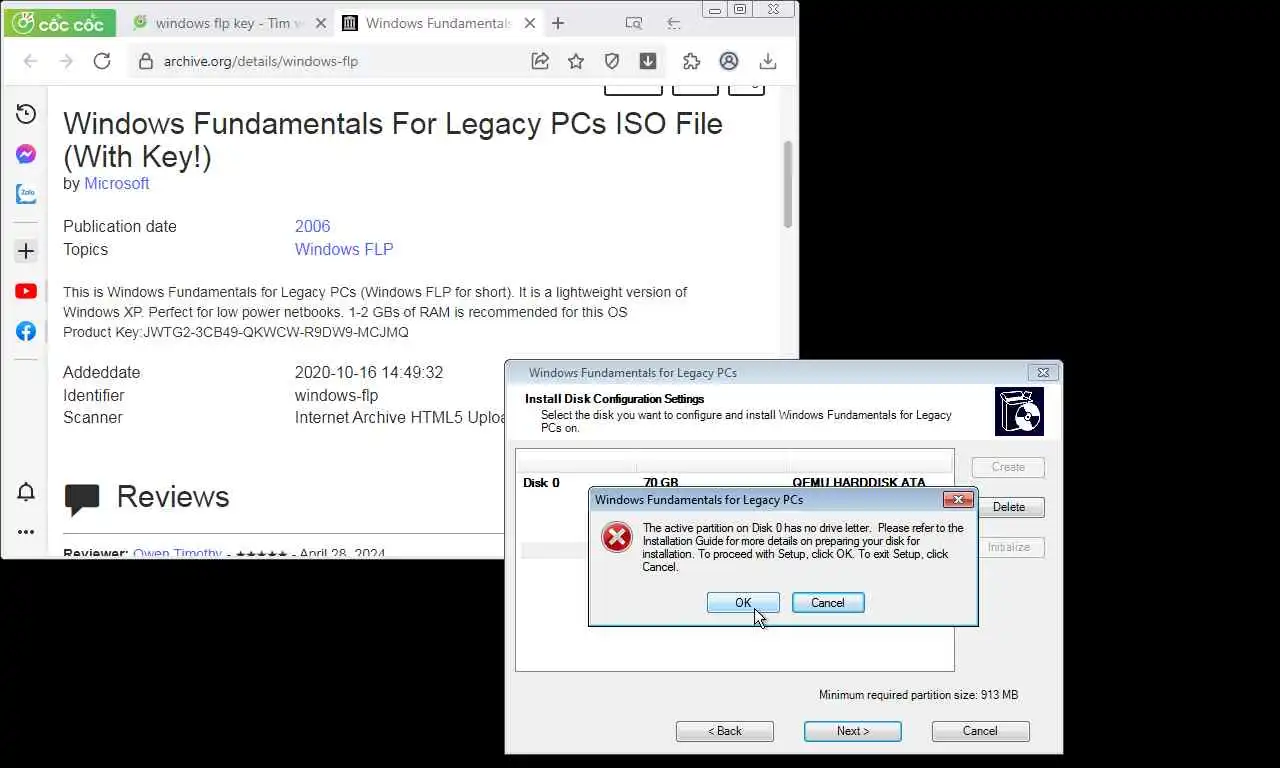Open the user profile icon
This screenshot has height=768, width=1280.
(729, 61)
